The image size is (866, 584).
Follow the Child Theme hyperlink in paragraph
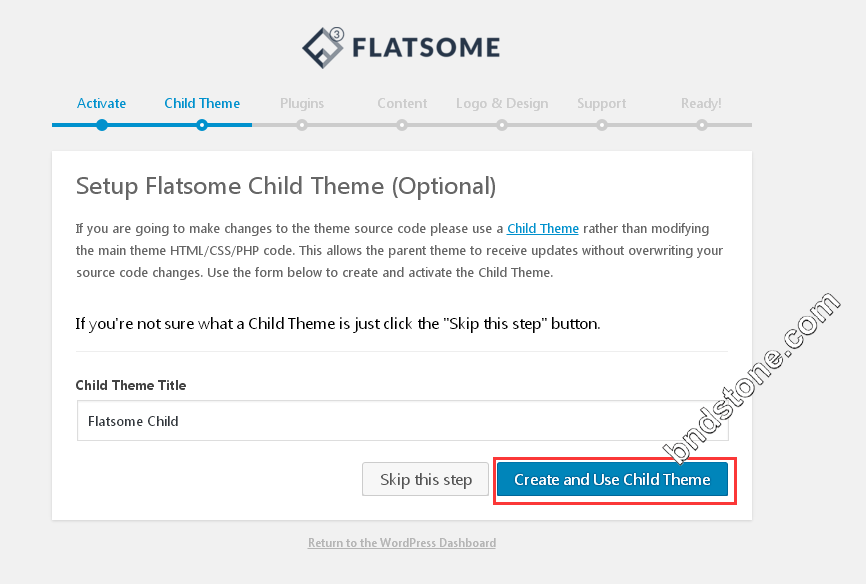(x=543, y=229)
